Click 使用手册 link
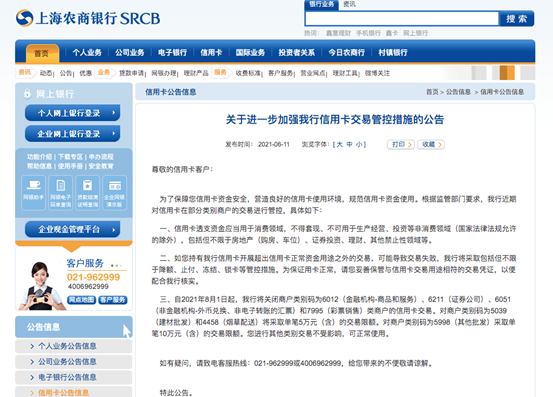 pyautogui.click(x=70, y=166)
